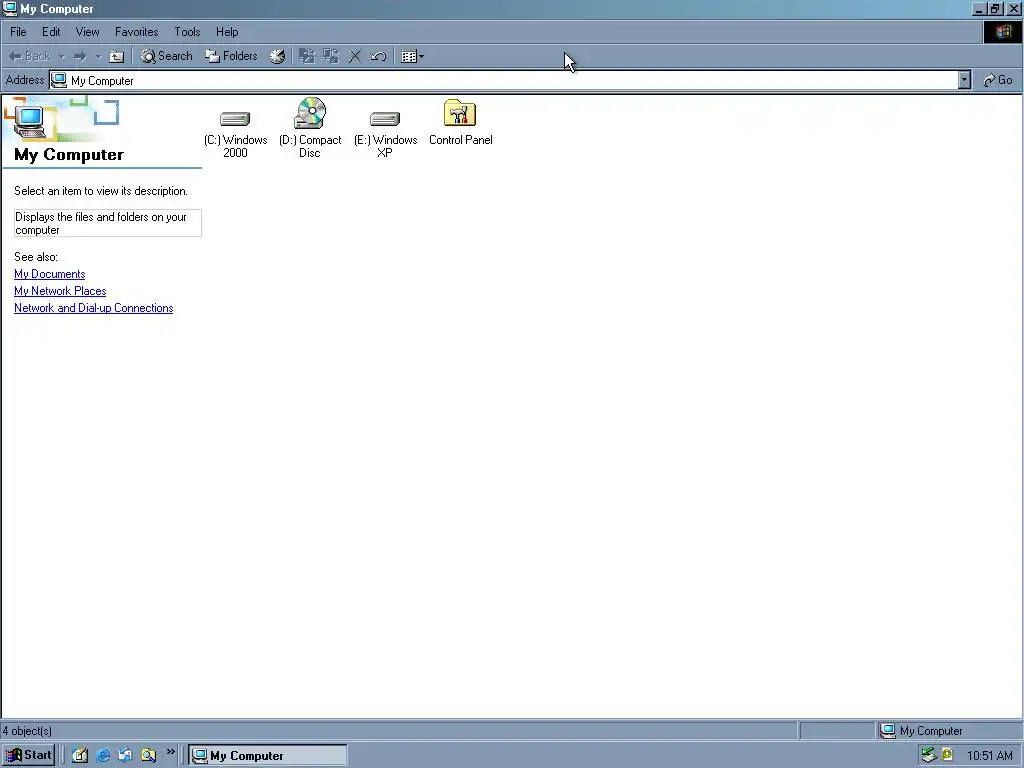
Task: Click 'Select an item to view' text
Action: pyautogui.click(x=101, y=191)
